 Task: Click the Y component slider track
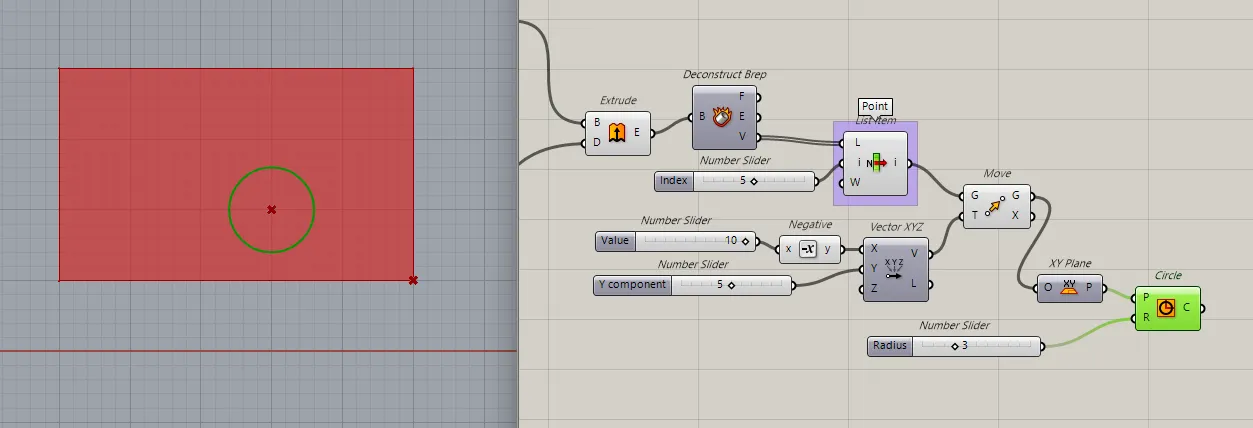pos(731,285)
